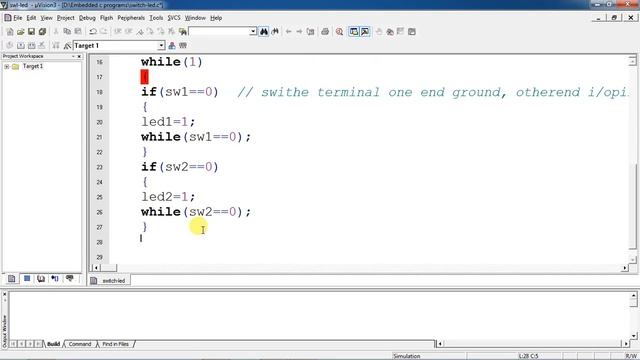Click the output window scroll down arrow
640x360 pixels.
click(633, 336)
